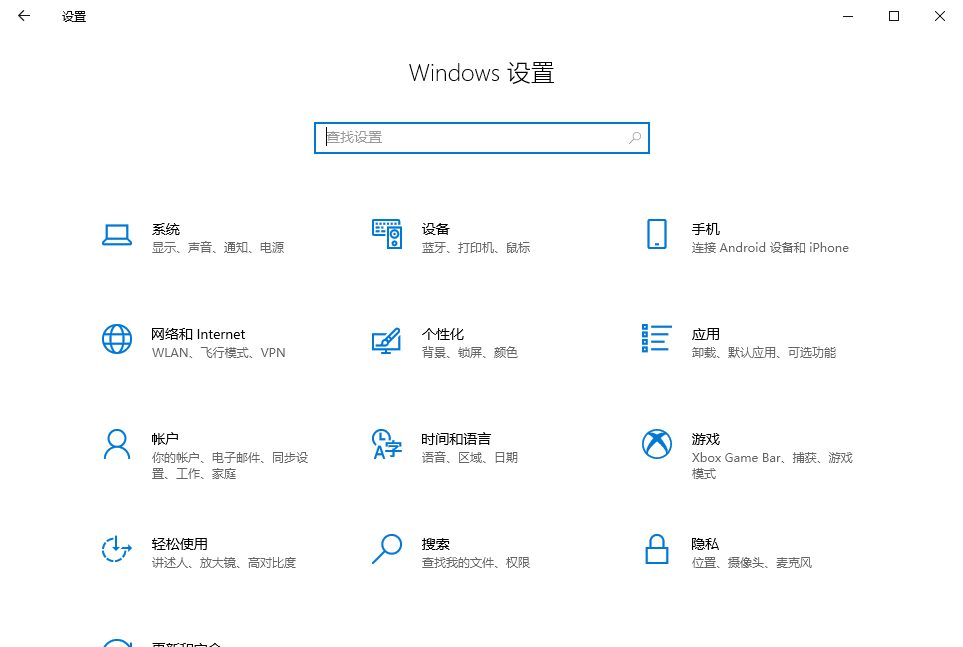Screen dimensions: 963x647
Task: Open 更新和安全 at the bottom
Action: (x=180, y=643)
